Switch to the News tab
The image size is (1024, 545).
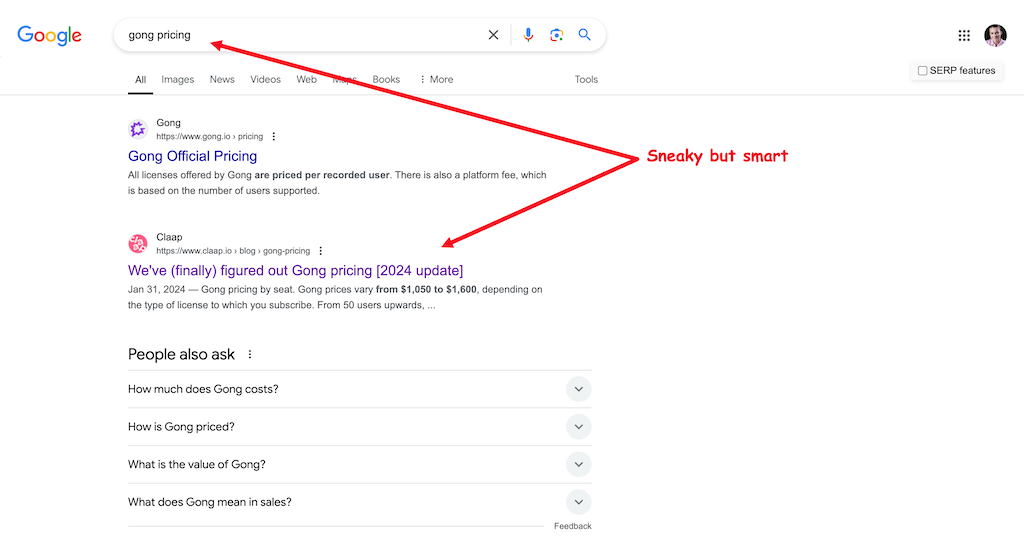222,80
